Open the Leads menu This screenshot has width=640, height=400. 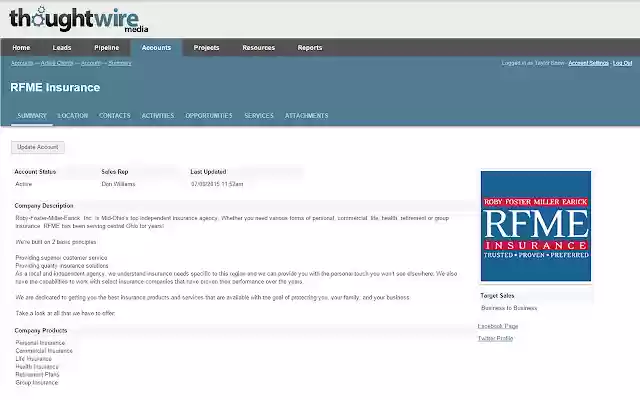pos(62,48)
